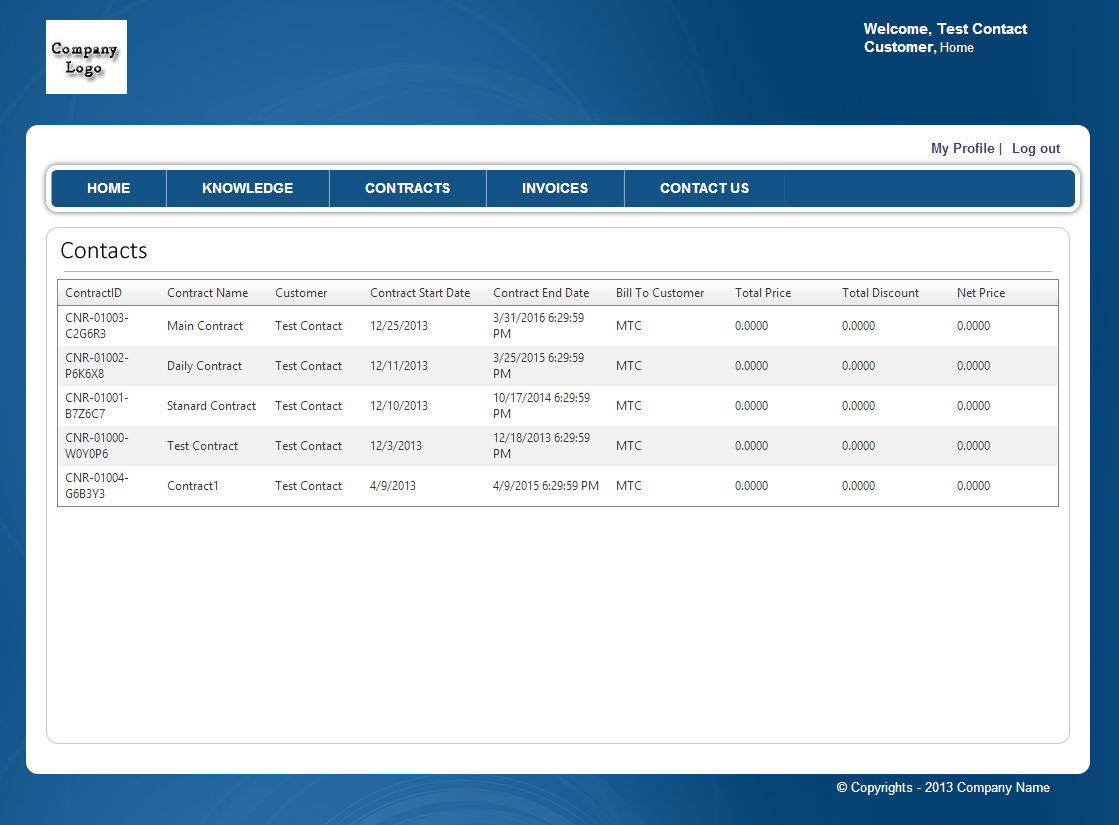
Task: Click the Contract1 name cell
Action: 192,486
